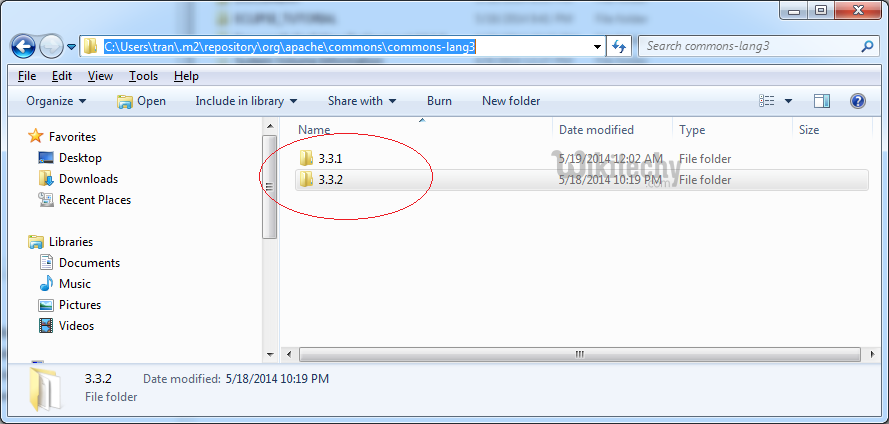Open the Share with dropdown
Viewport: 889px width, 424px height.
(x=361, y=101)
